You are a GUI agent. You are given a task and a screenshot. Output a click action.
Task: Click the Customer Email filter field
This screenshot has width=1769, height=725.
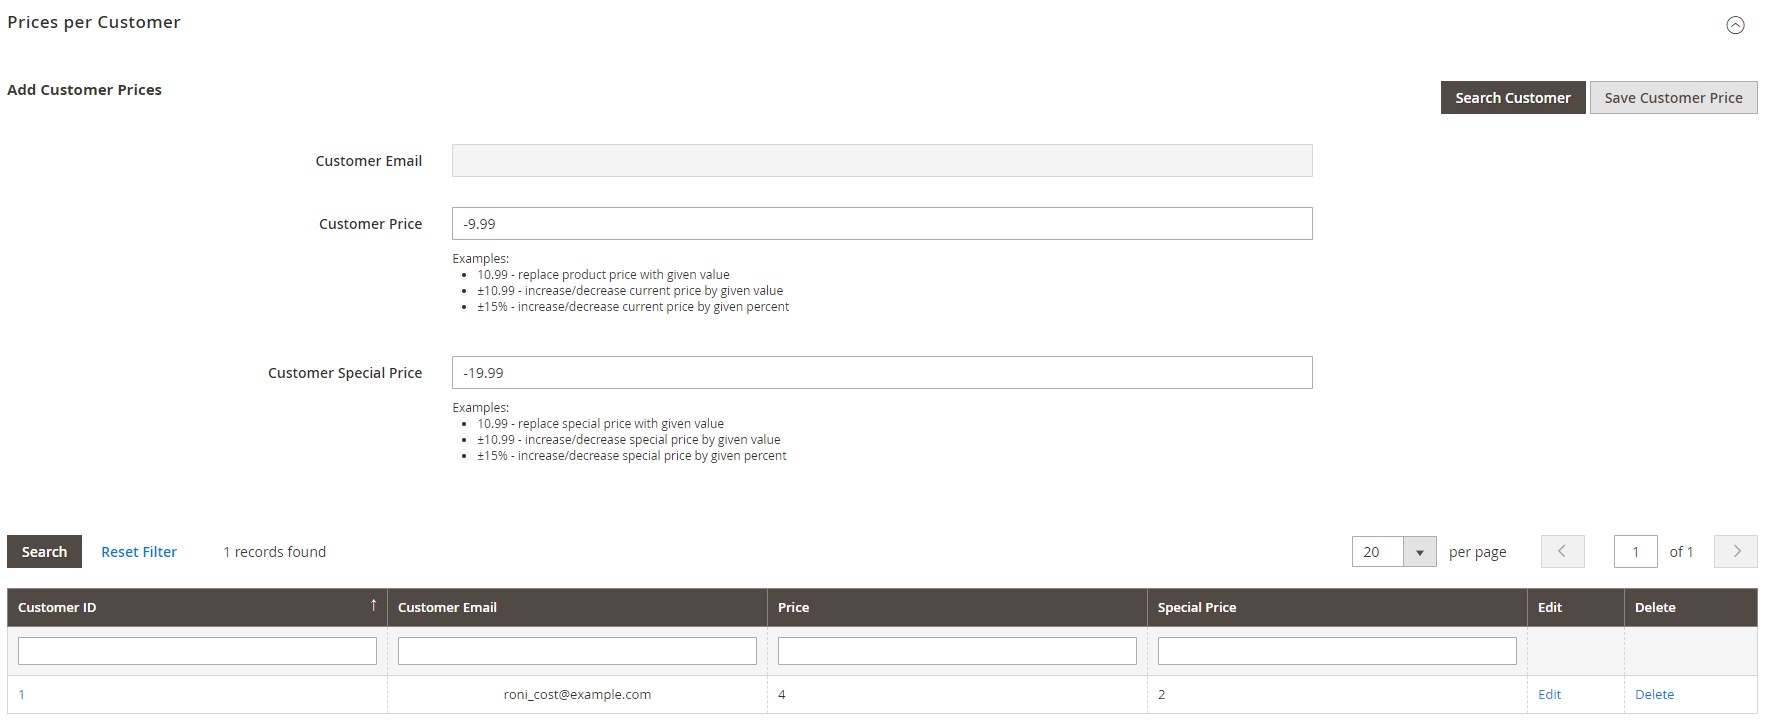point(577,651)
